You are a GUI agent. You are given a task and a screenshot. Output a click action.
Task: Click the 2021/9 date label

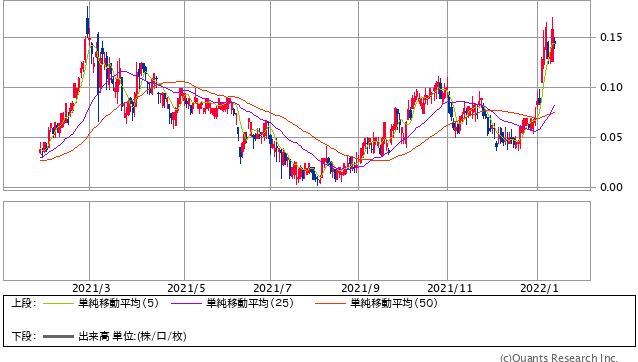360,288
